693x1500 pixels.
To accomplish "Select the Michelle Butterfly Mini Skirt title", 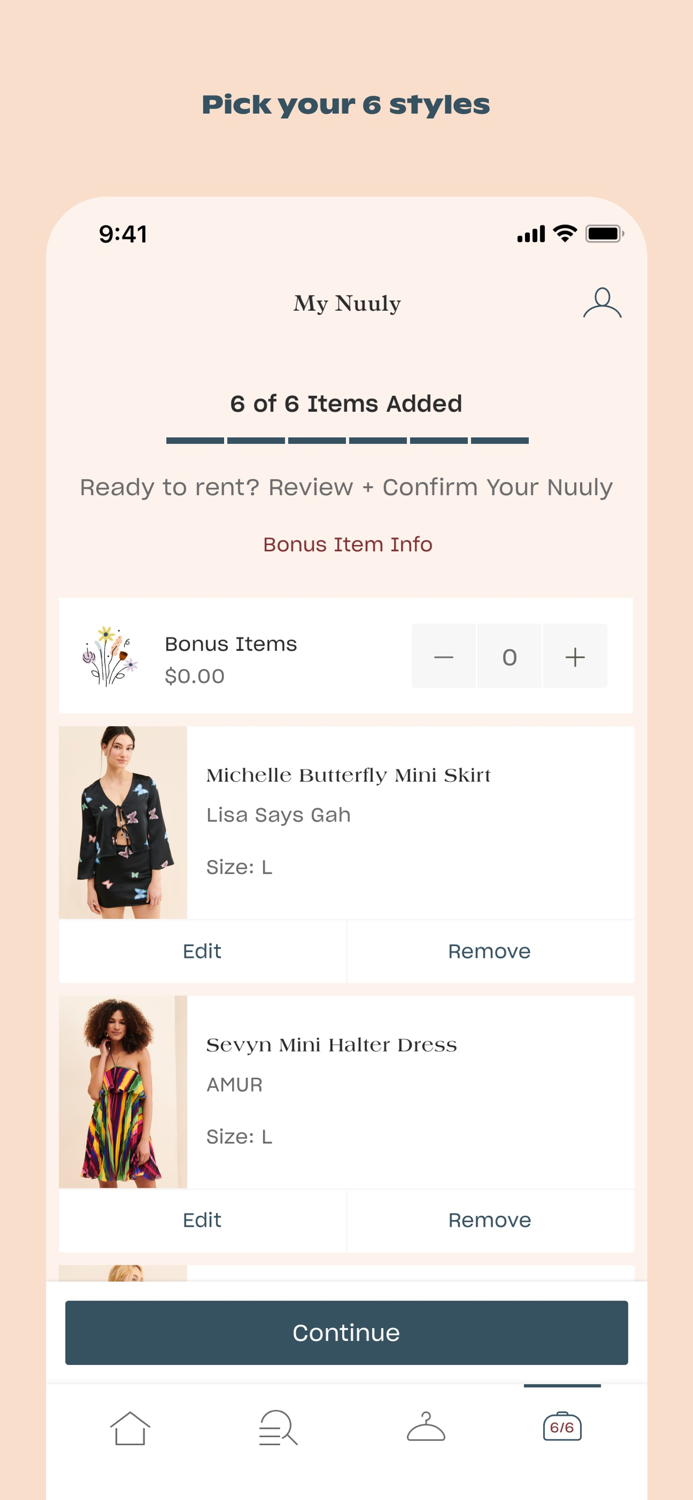I will point(348,775).
